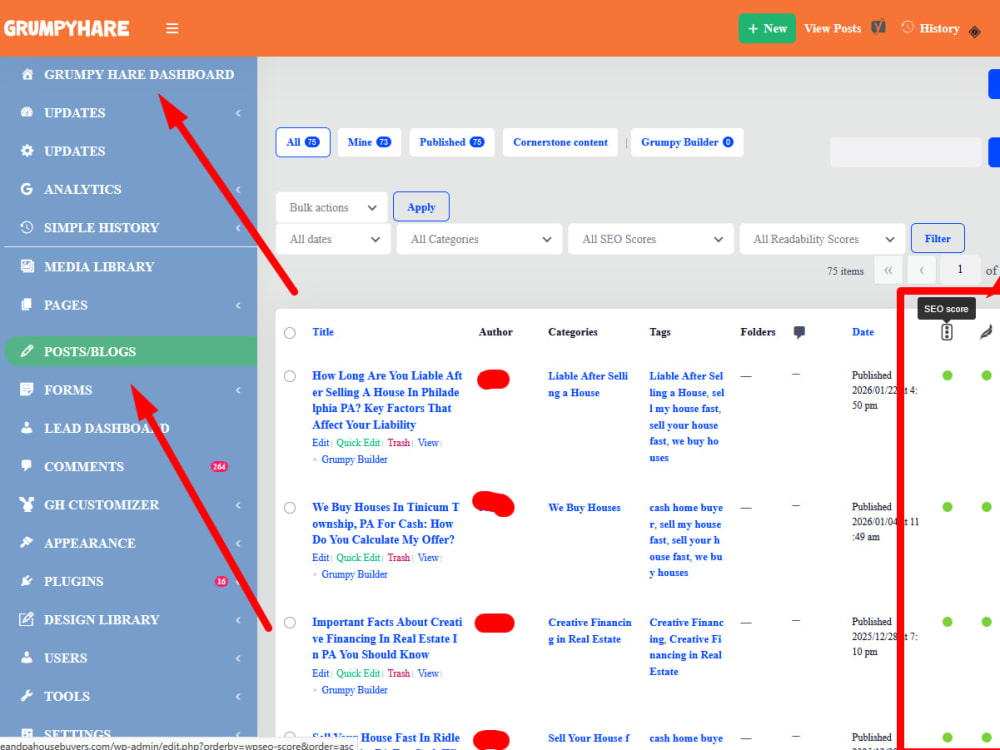Viewport: 1000px width, 750px height.
Task: Click the Simple History clock icon
Action: tap(26, 227)
